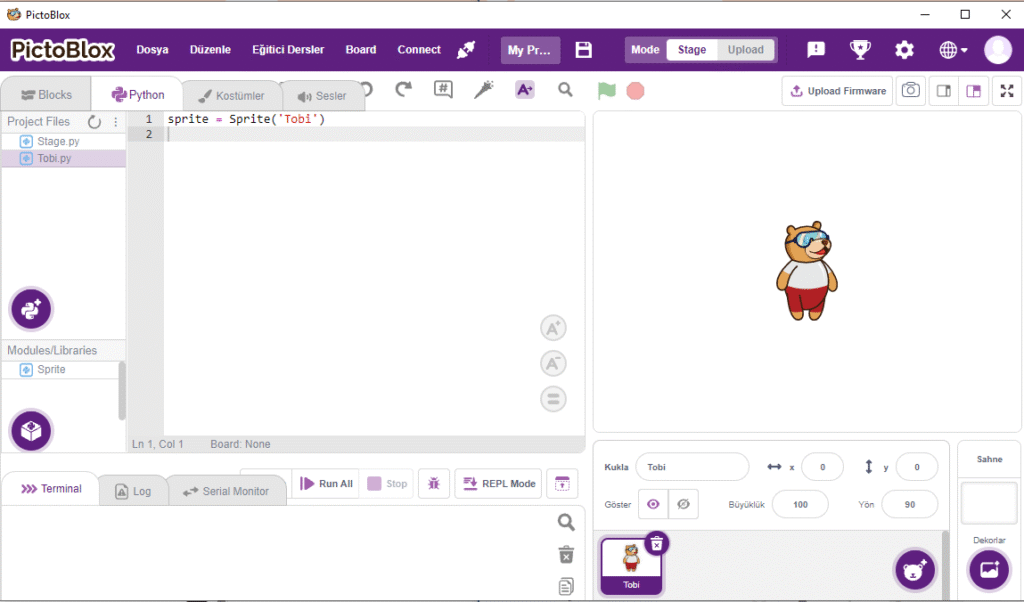Open the language globe dropdown
Image resolution: width=1024 pixels, height=602 pixels.
[x=953, y=50]
